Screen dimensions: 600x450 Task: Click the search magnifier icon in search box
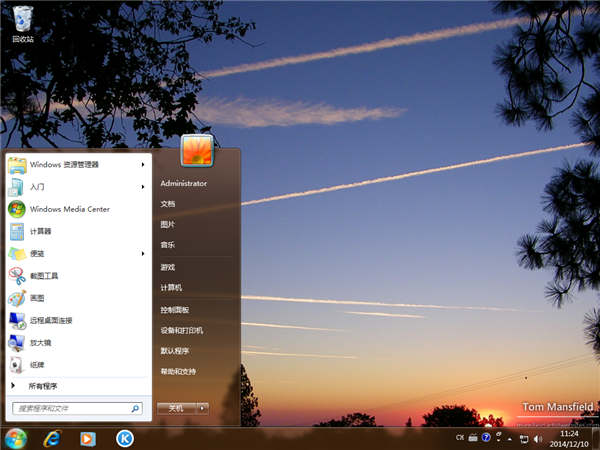pyautogui.click(x=135, y=409)
